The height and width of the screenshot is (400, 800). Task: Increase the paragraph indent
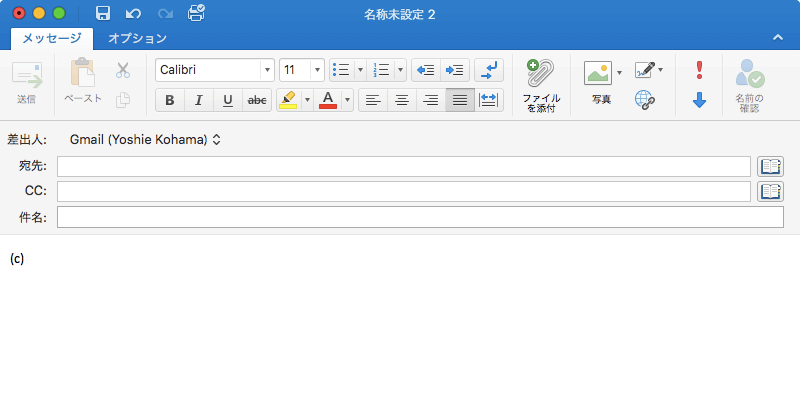pos(455,70)
